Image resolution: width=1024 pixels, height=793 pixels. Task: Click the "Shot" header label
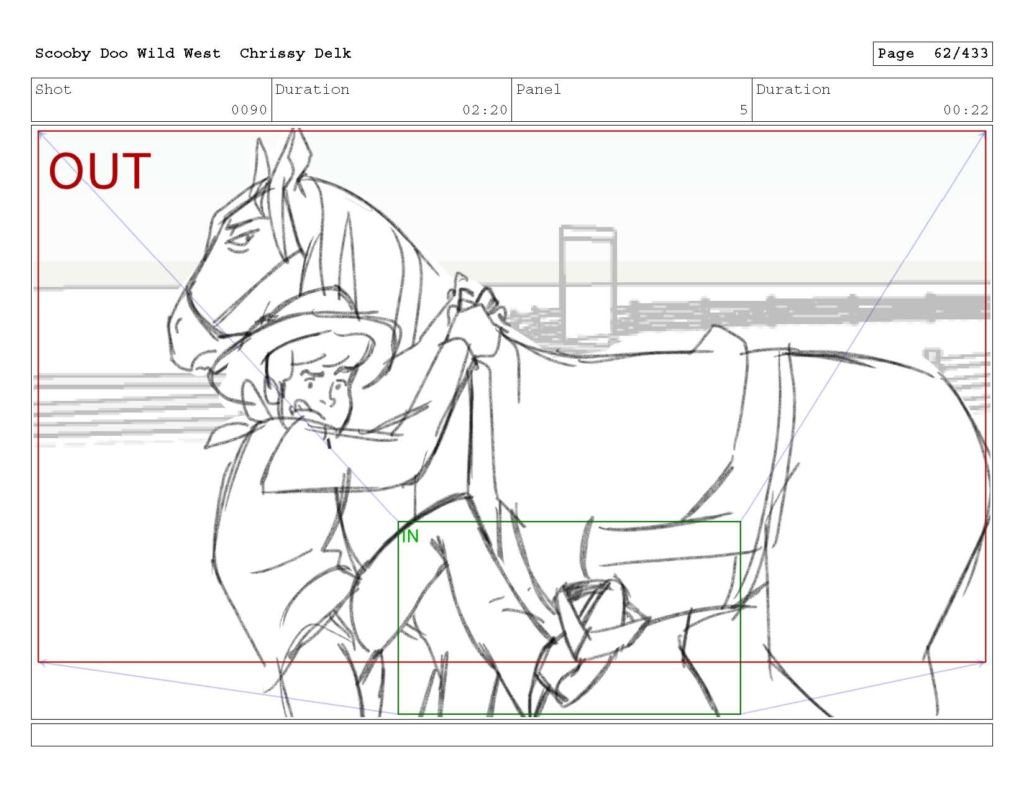[53, 89]
